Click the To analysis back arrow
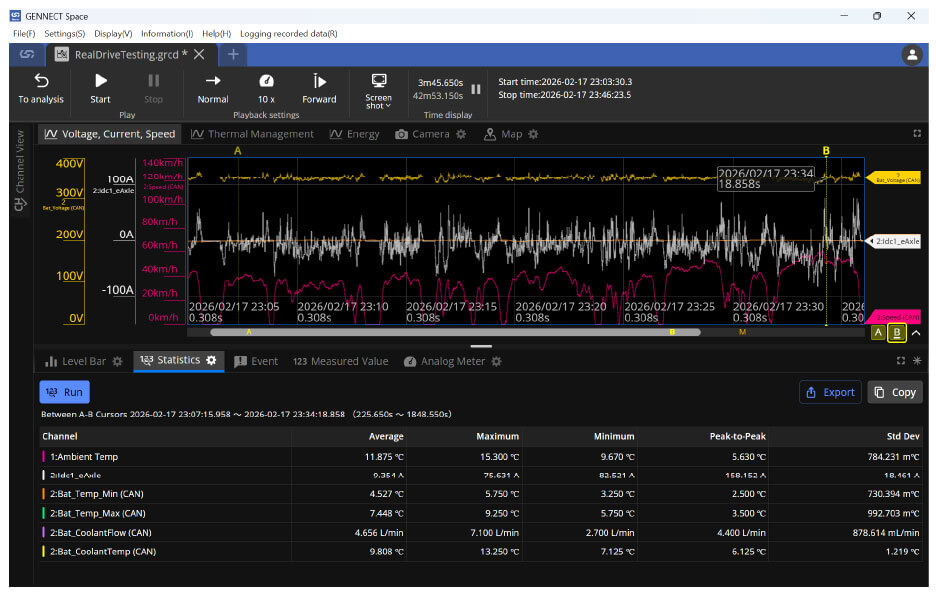 click(41, 88)
